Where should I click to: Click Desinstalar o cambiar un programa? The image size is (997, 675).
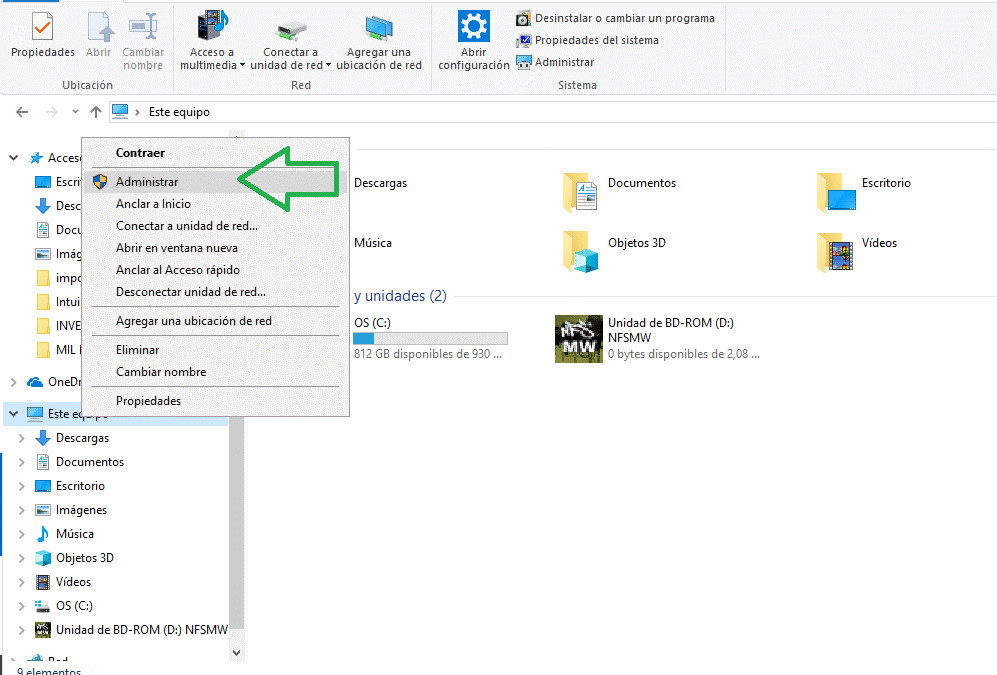coord(624,18)
